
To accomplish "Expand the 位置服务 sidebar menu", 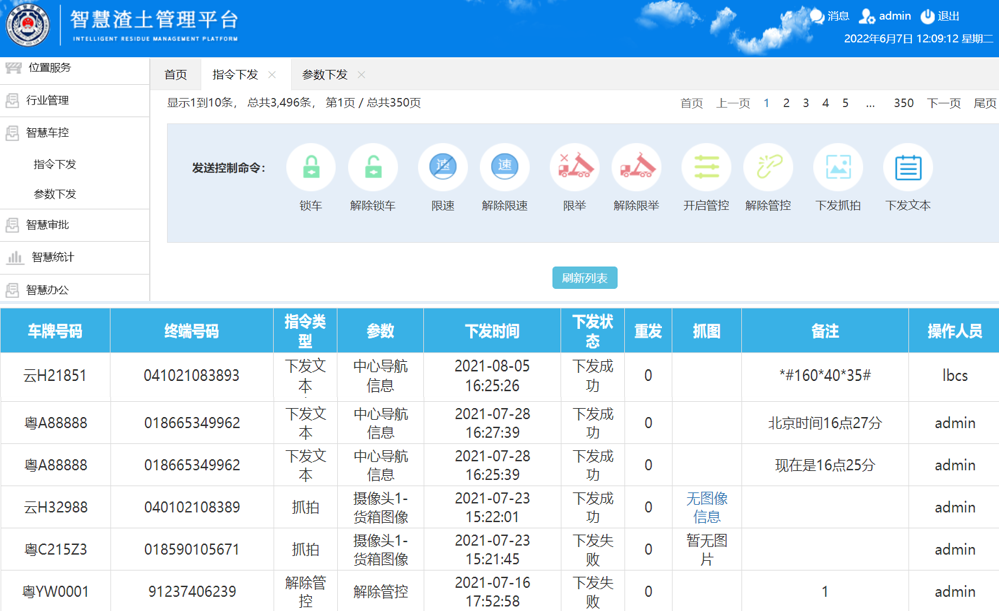I will (x=50, y=68).
